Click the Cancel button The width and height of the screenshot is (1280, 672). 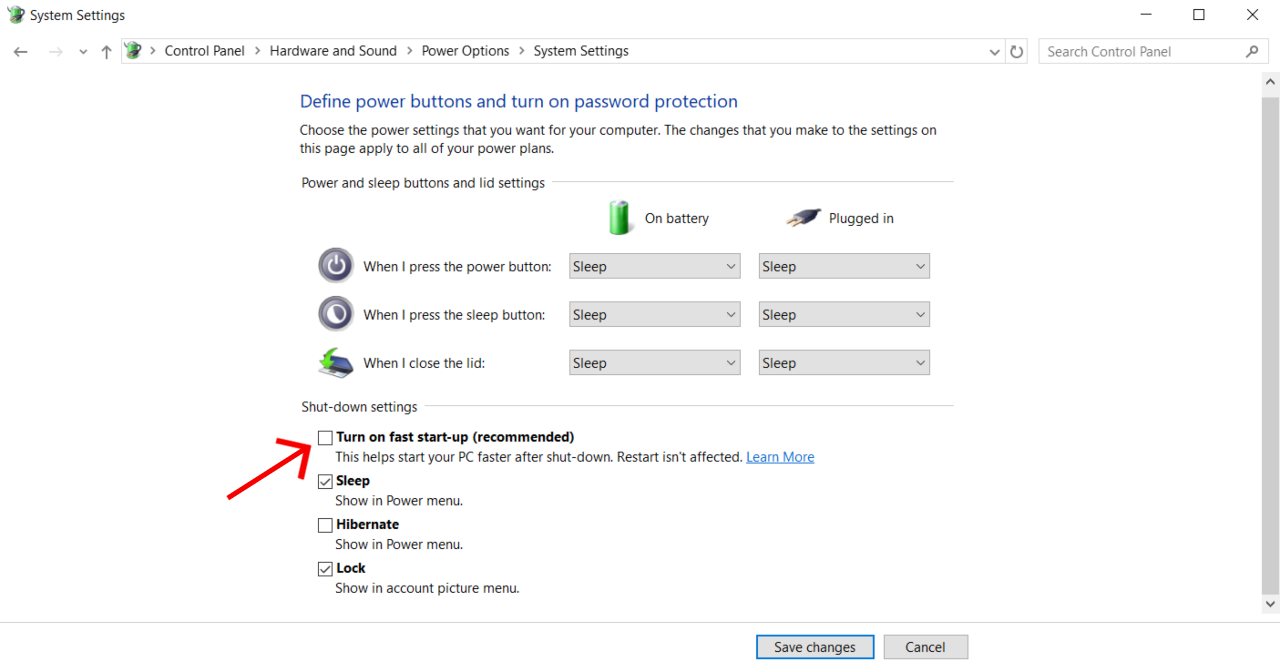tap(925, 647)
